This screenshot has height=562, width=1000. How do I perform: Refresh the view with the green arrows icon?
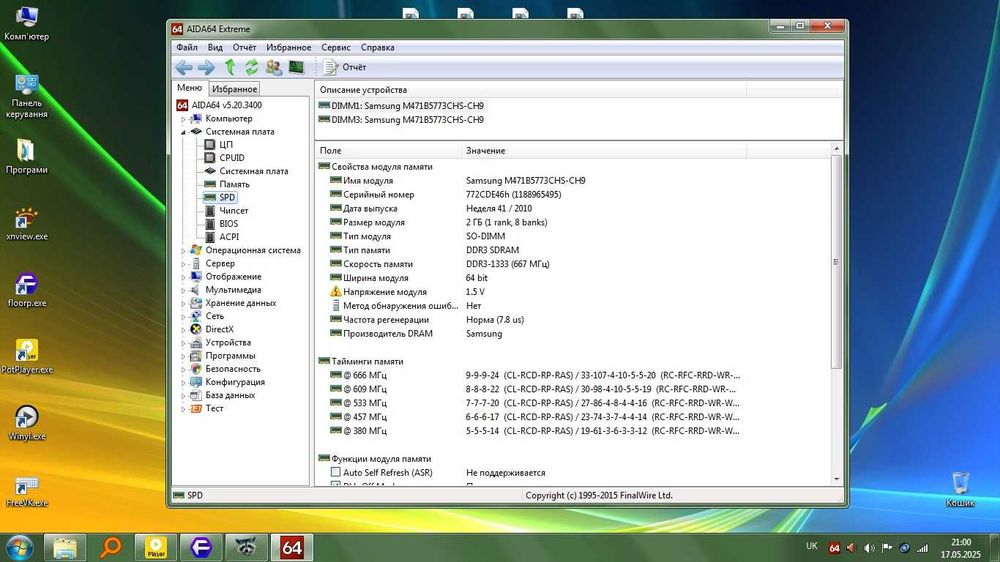(252, 67)
